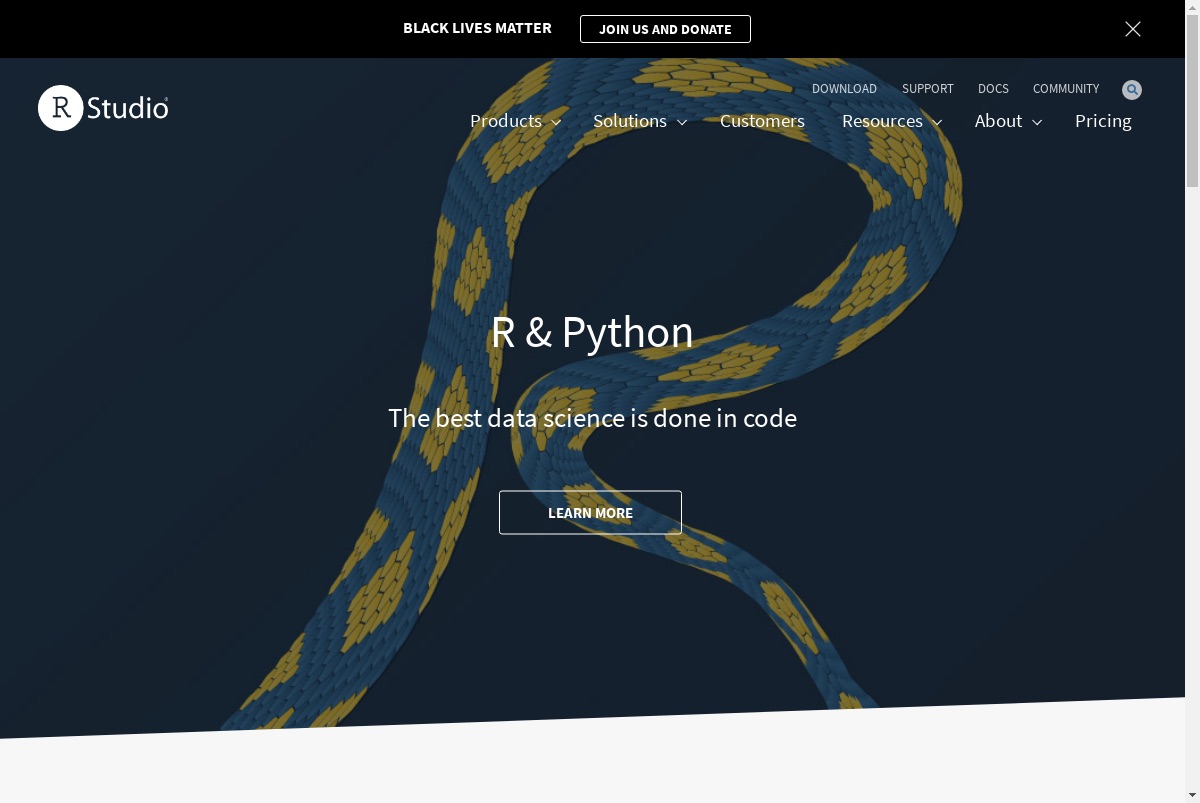This screenshot has width=1200, height=803.
Task: Visit the Pricing page
Action: point(1103,121)
